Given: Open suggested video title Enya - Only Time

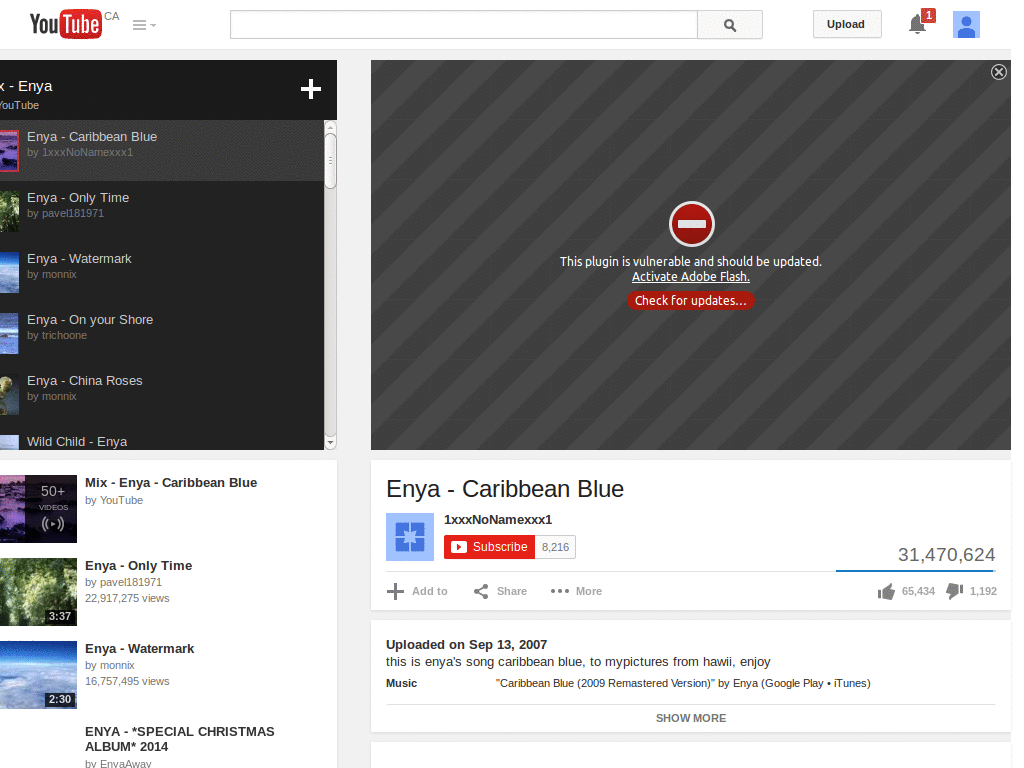Looking at the screenshot, I should pyautogui.click(x=138, y=566).
